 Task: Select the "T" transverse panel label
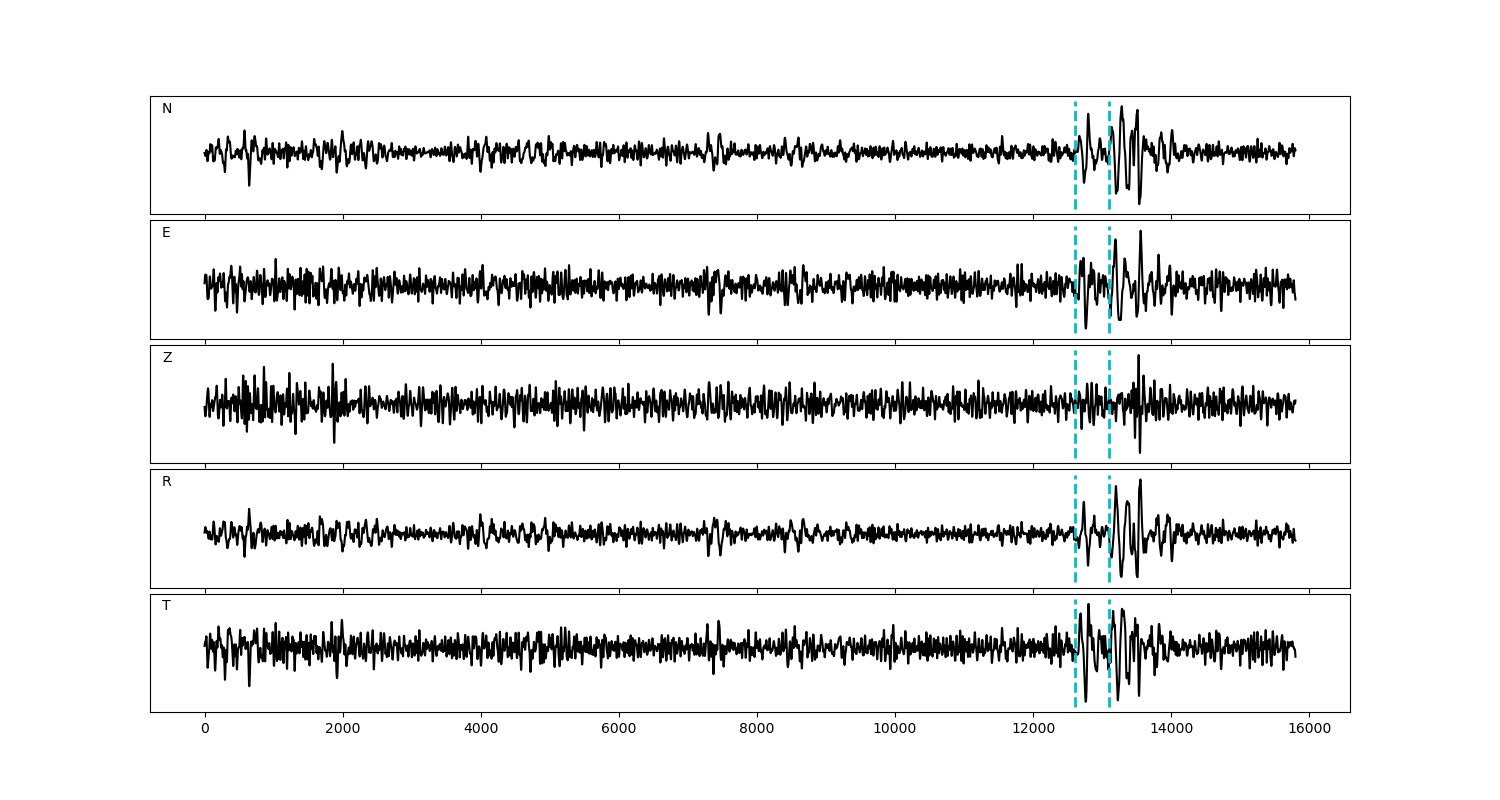click(166, 606)
